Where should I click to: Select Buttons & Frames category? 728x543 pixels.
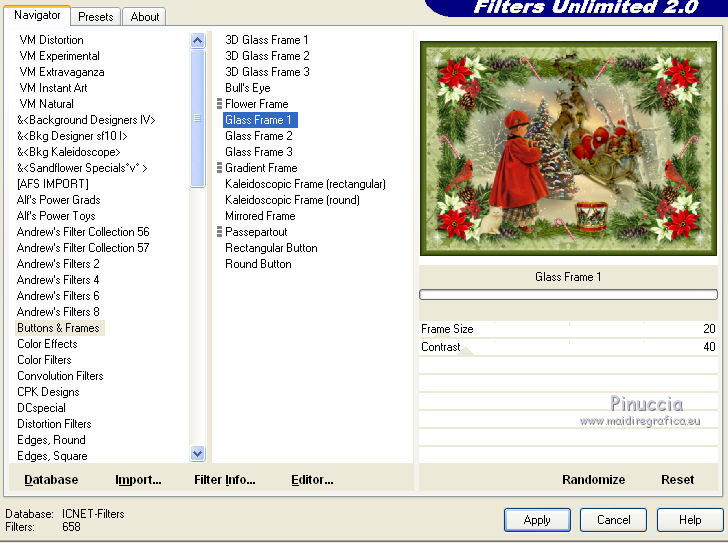click(58, 328)
